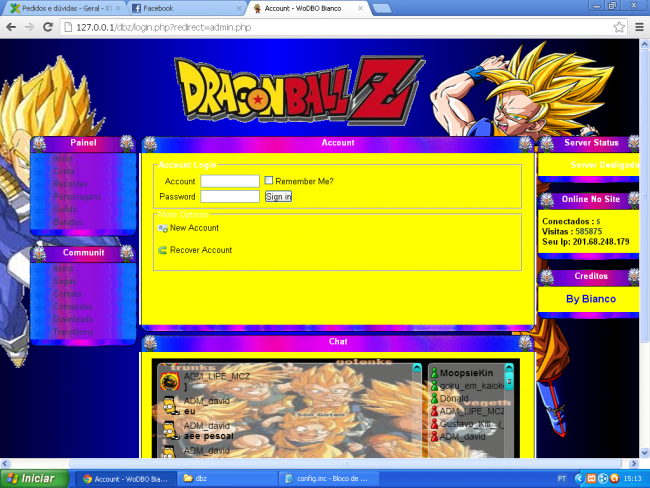Switch to the Facebook tab

[x=158, y=8]
